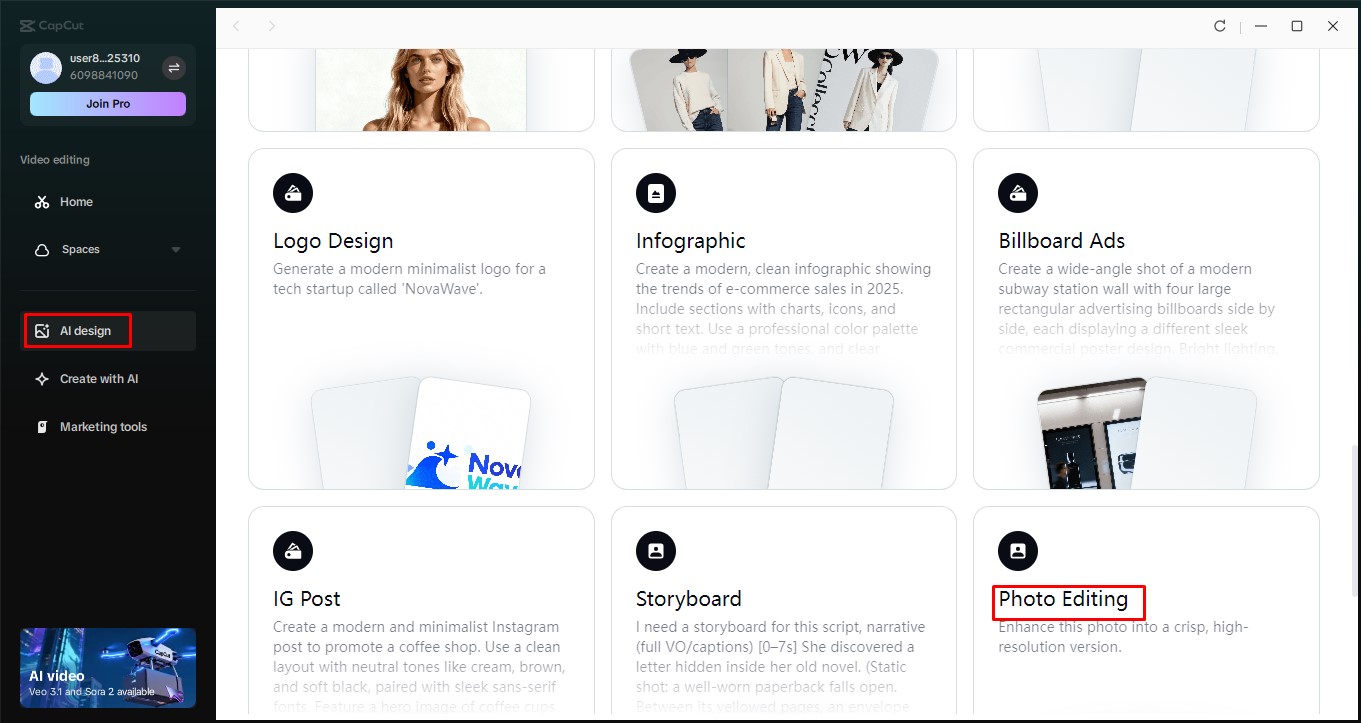Screen dimensions: 1361x723
Task: Expand the Spaces dropdown
Action: tap(176, 249)
